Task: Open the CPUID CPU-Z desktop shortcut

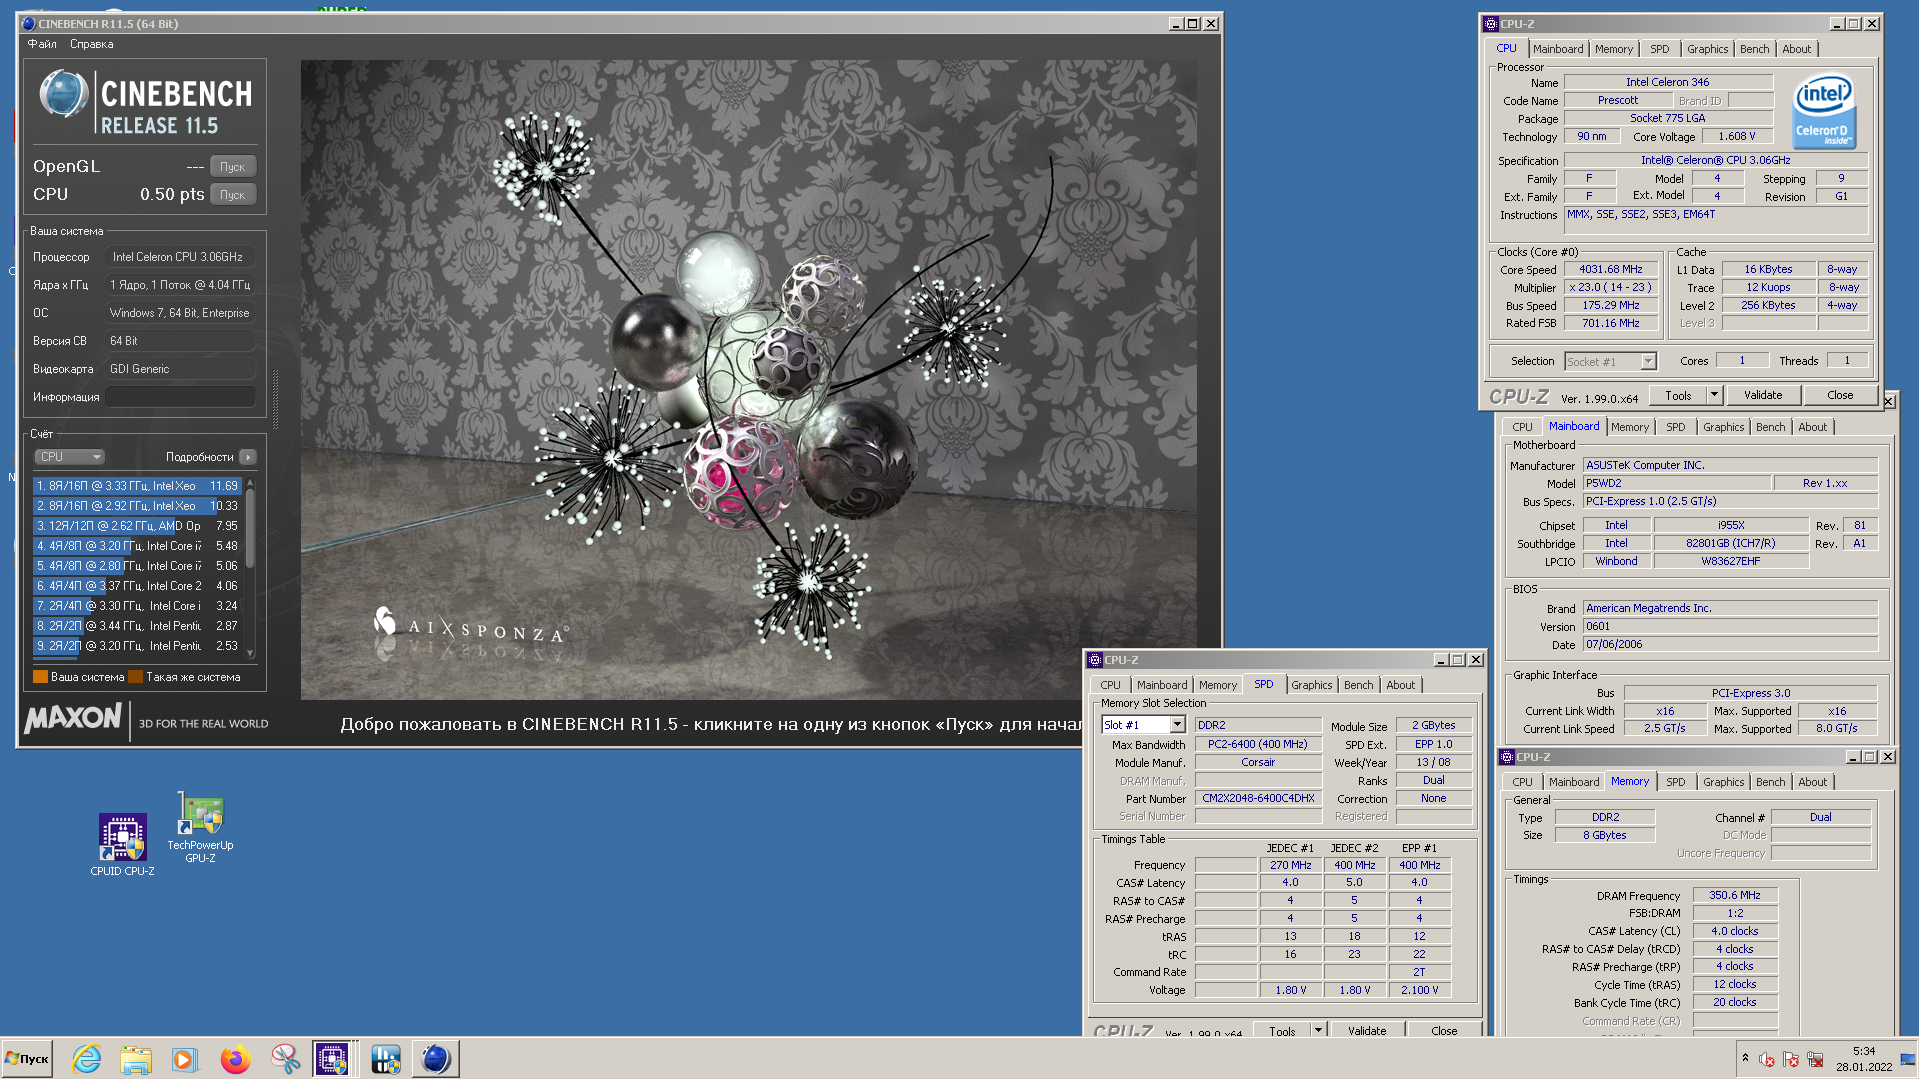Action: pyautogui.click(x=122, y=845)
